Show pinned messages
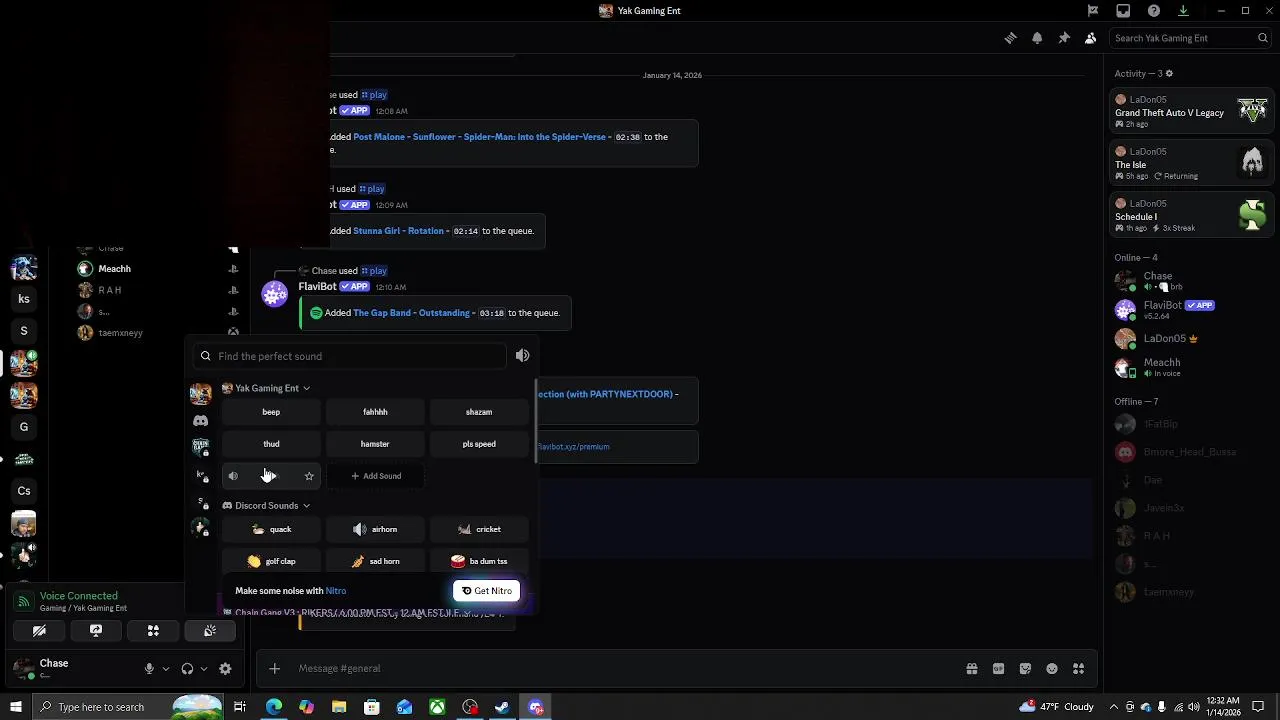This screenshot has width=1280, height=720. tap(1064, 38)
